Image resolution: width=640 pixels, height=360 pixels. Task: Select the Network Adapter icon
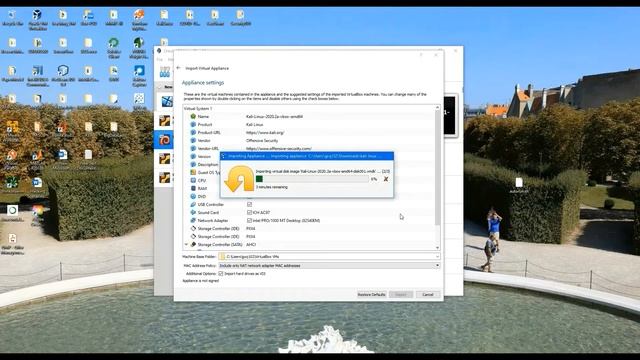(193, 220)
